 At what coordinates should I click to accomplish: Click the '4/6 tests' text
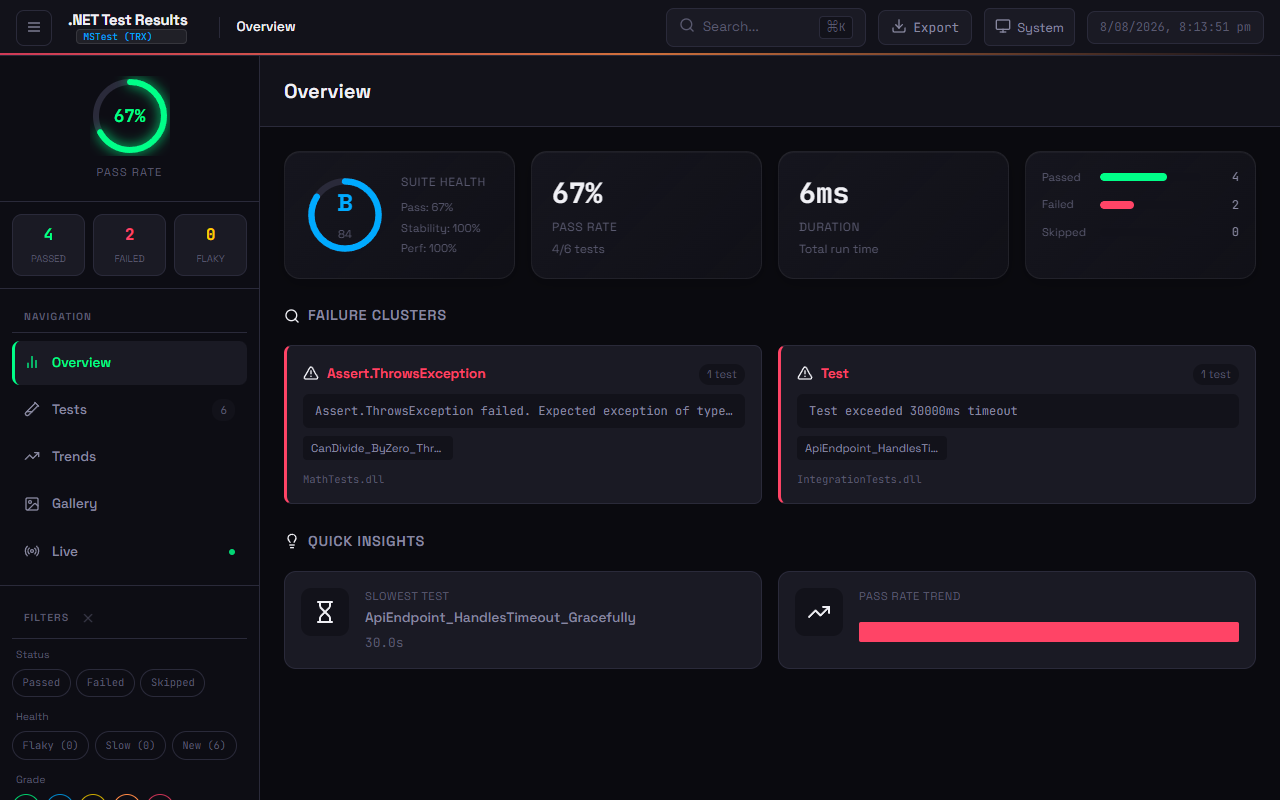click(x=578, y=249)
